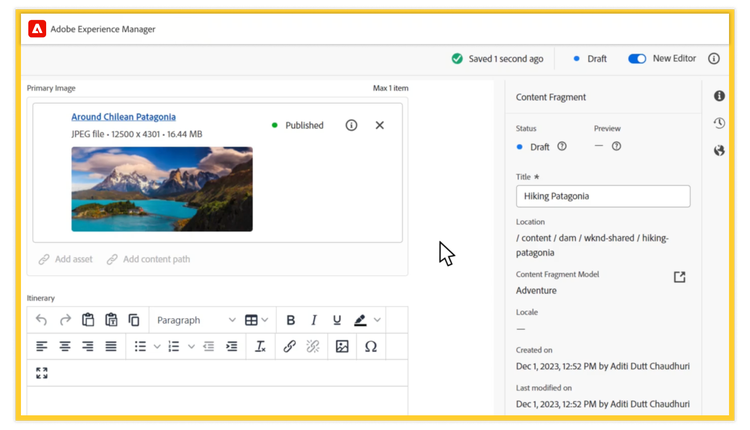Insert a link with the chain icon
This screenshot has width=750, height=430.
pyautogui.click(x=289, y=346)
